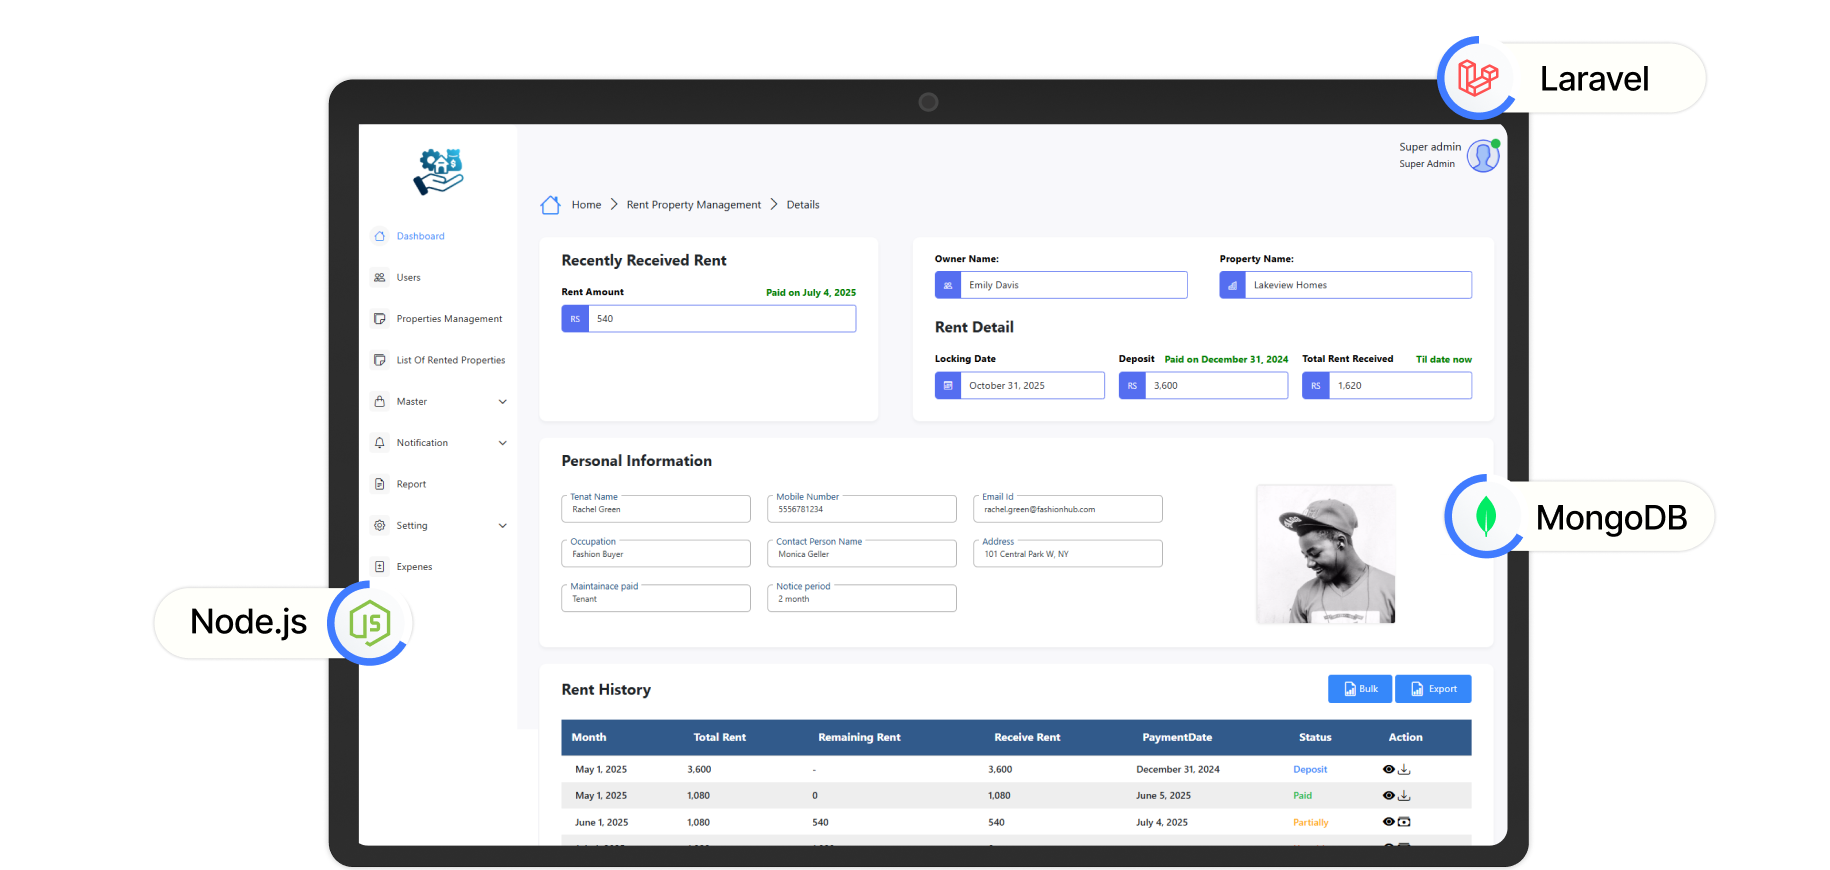
Task: Click the payment icon in the Partially row
Action: [1404, 822]
